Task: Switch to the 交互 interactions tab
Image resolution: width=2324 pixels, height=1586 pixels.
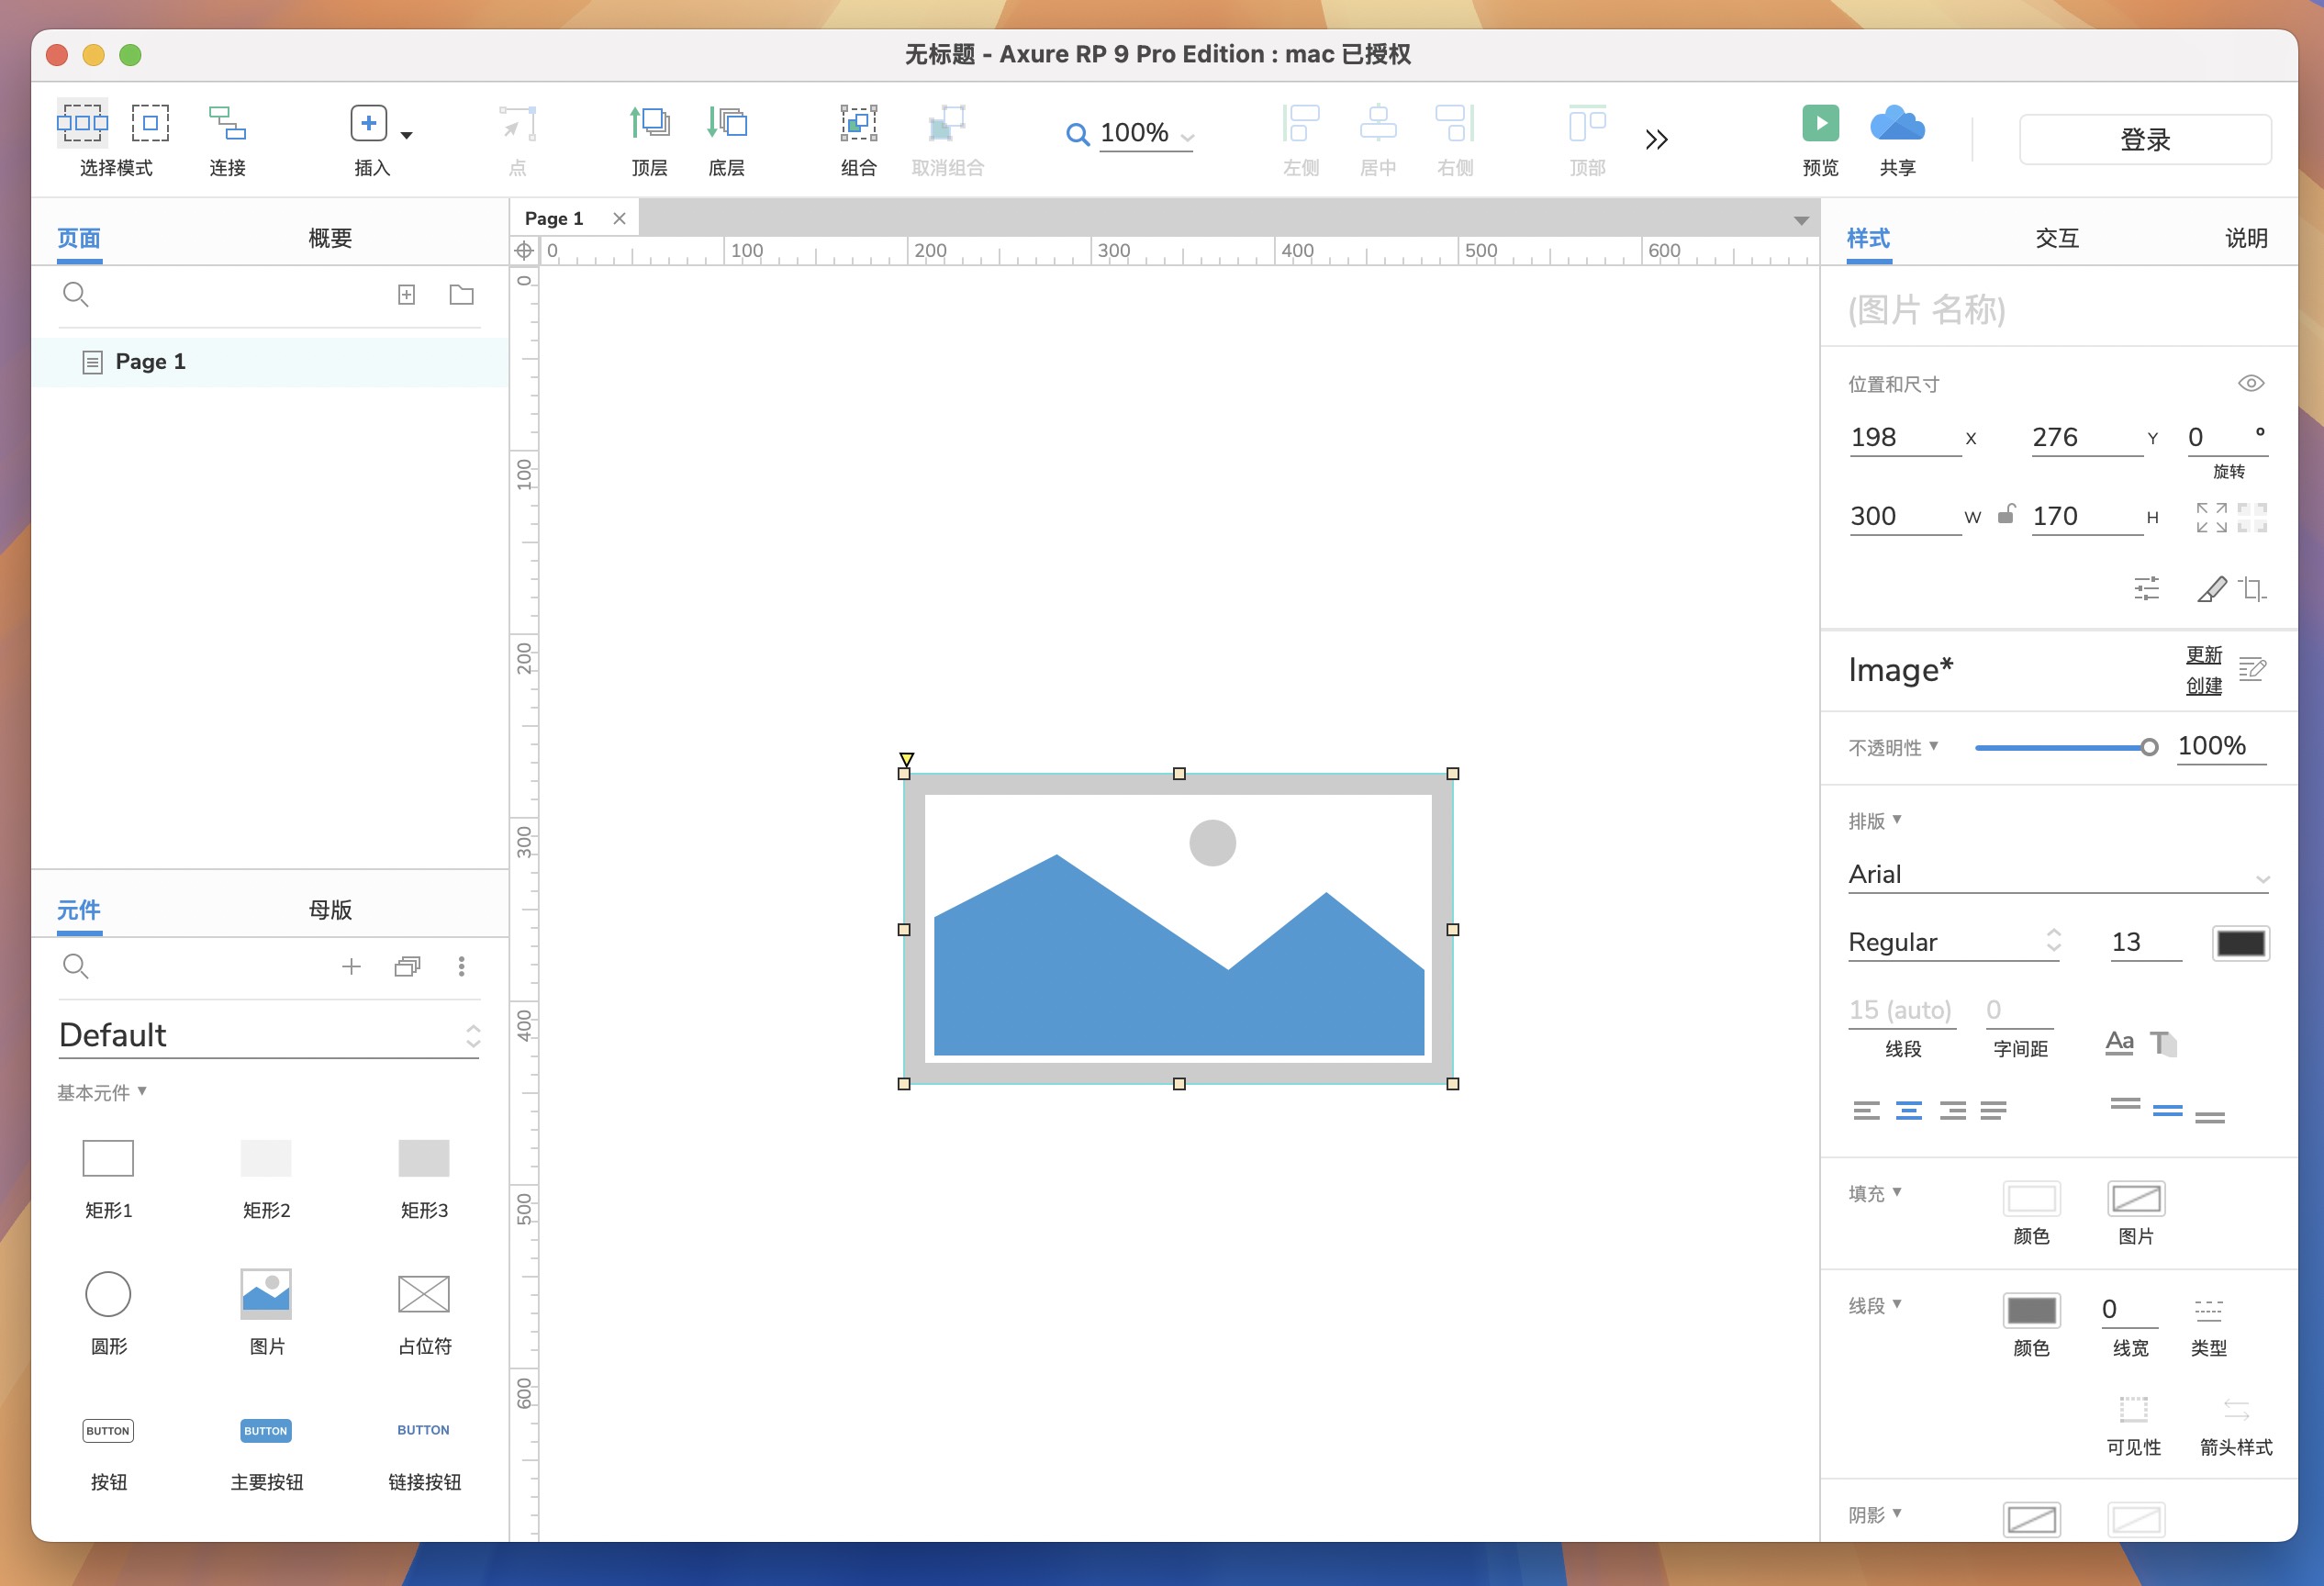Action: 2057,238
